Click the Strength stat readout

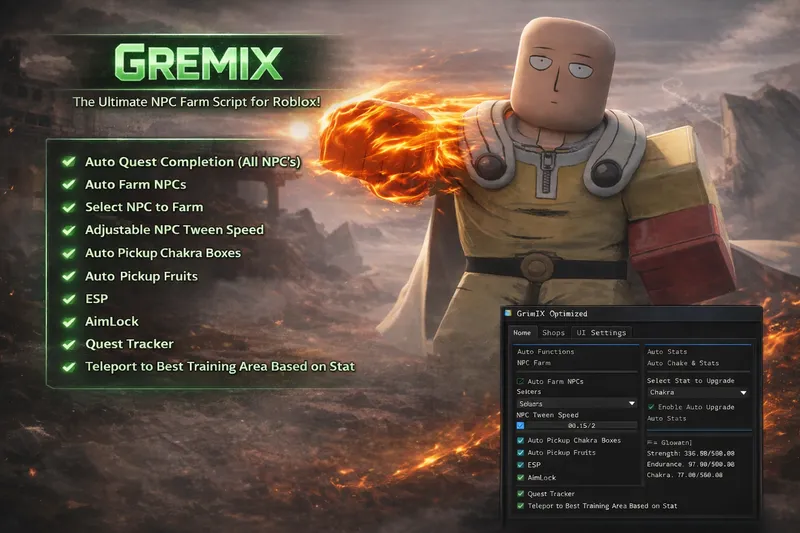[690, 453]
